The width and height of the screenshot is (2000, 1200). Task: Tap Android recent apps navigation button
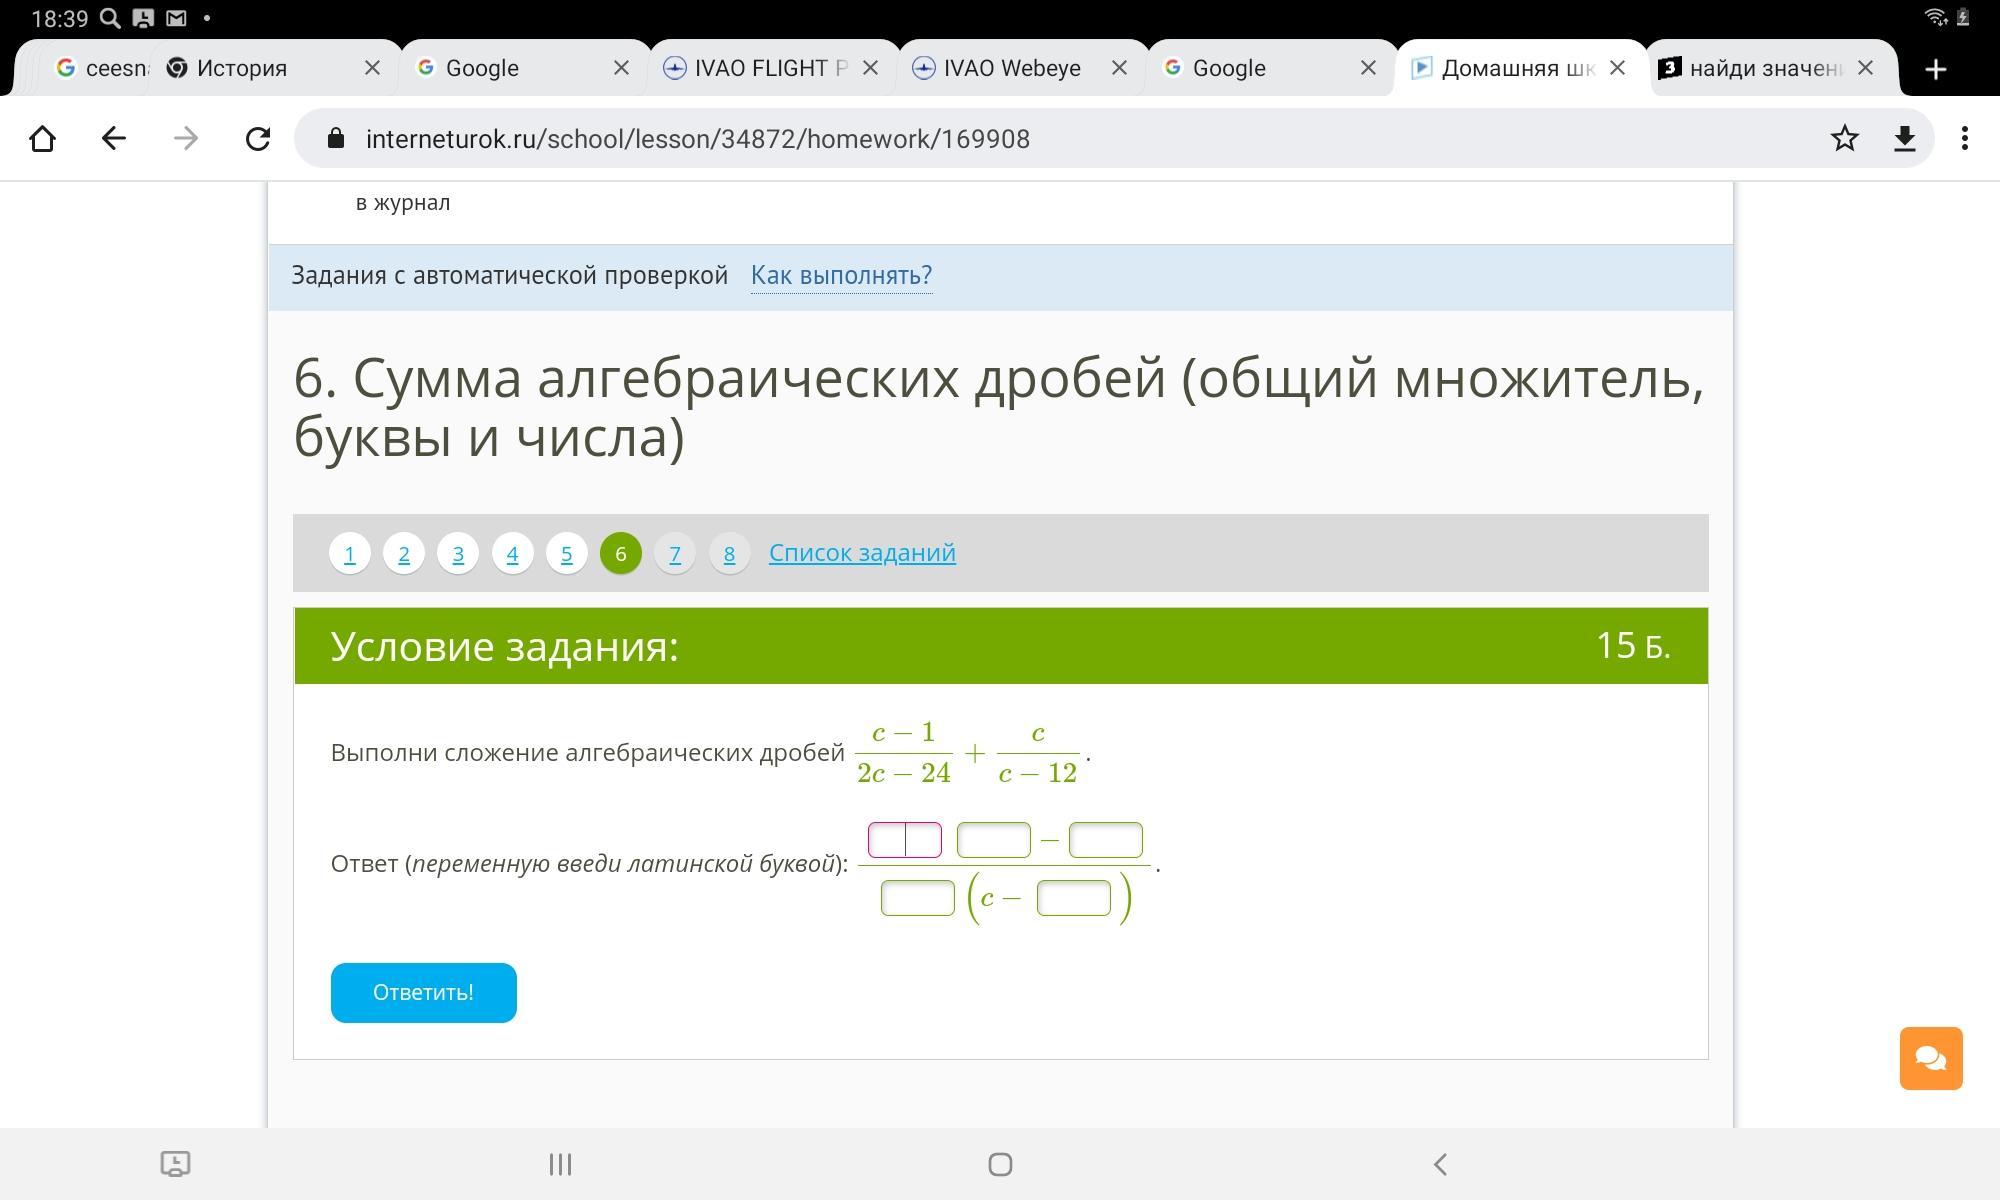tap(560, 1164)
